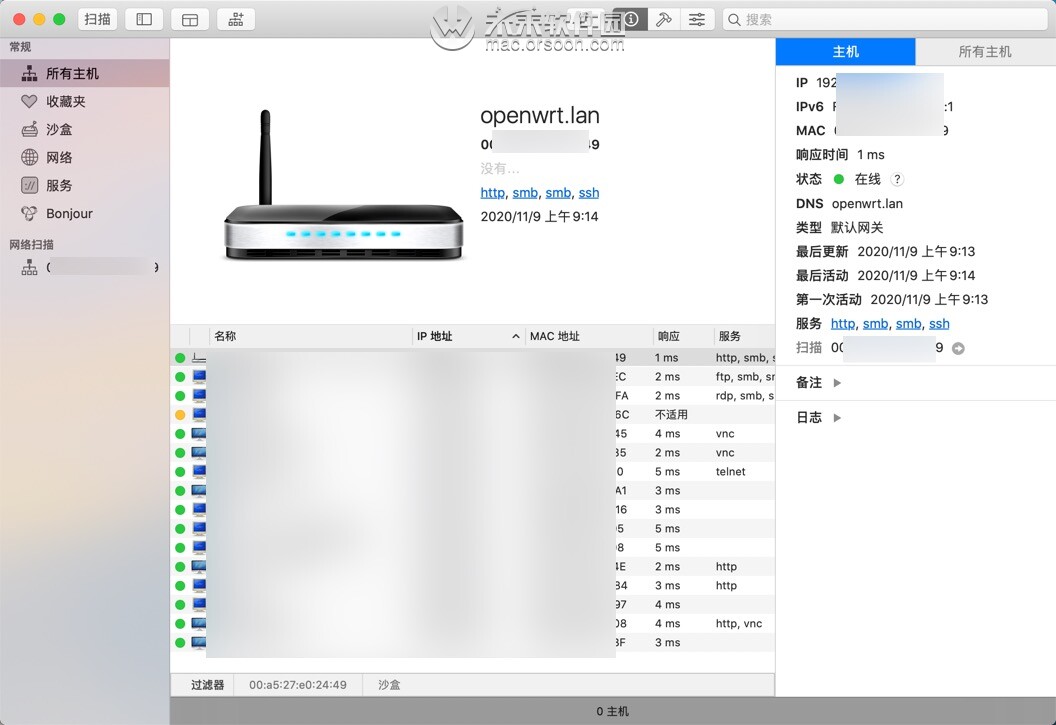Image resolution: width=1056 pixels, height=725 pixels.
Task: Click the 扫描 scan button in toolbar
Action: 98,19
